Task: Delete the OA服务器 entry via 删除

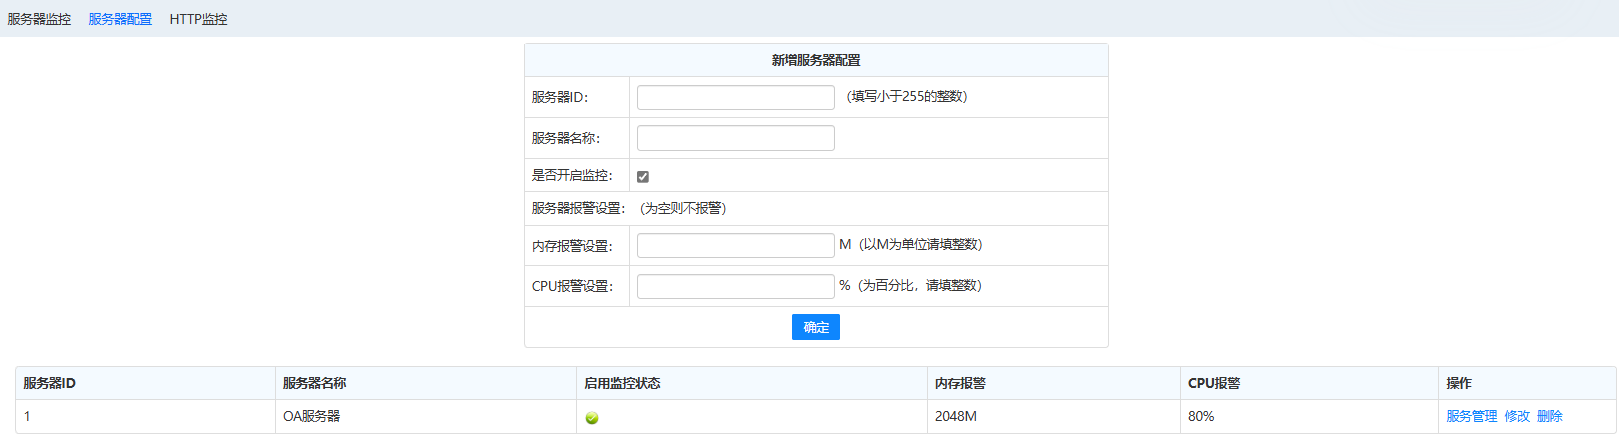Action: coord(1549,416)
